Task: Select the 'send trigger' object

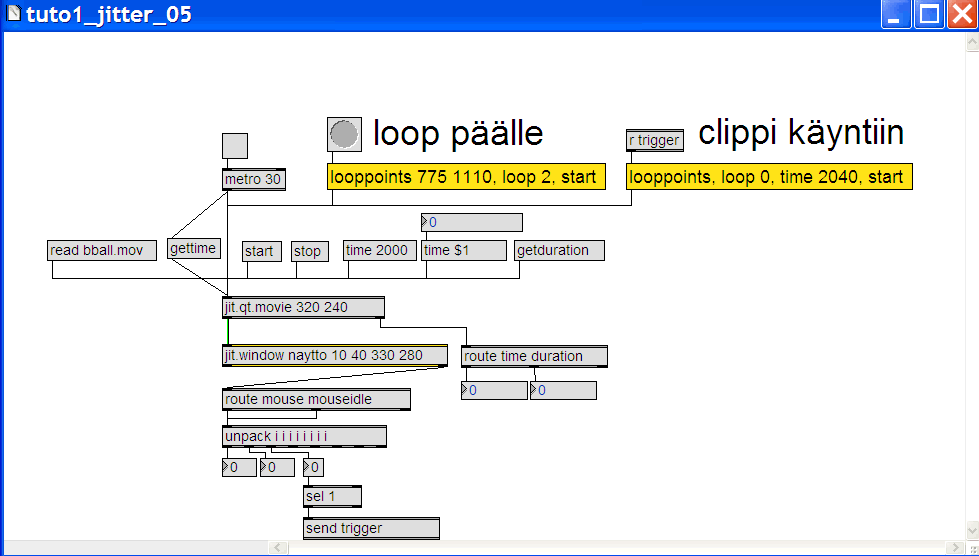Action: tap(370, 528)
